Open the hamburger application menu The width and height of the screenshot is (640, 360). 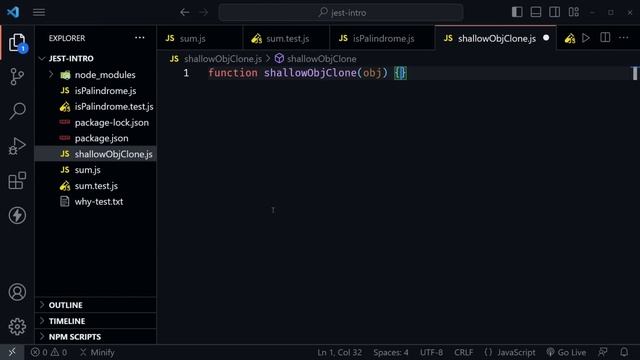tap(39, 12)
